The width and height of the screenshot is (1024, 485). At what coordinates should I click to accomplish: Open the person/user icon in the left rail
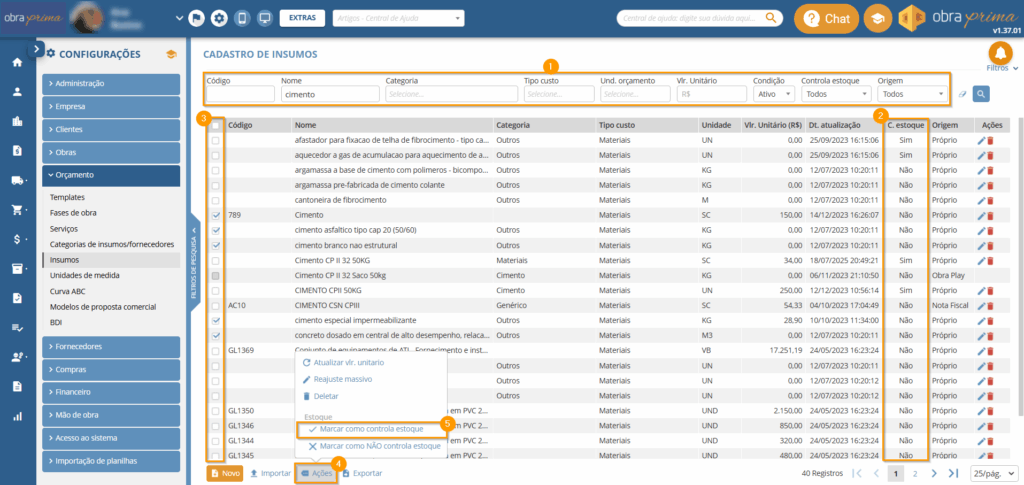(17, 92)
